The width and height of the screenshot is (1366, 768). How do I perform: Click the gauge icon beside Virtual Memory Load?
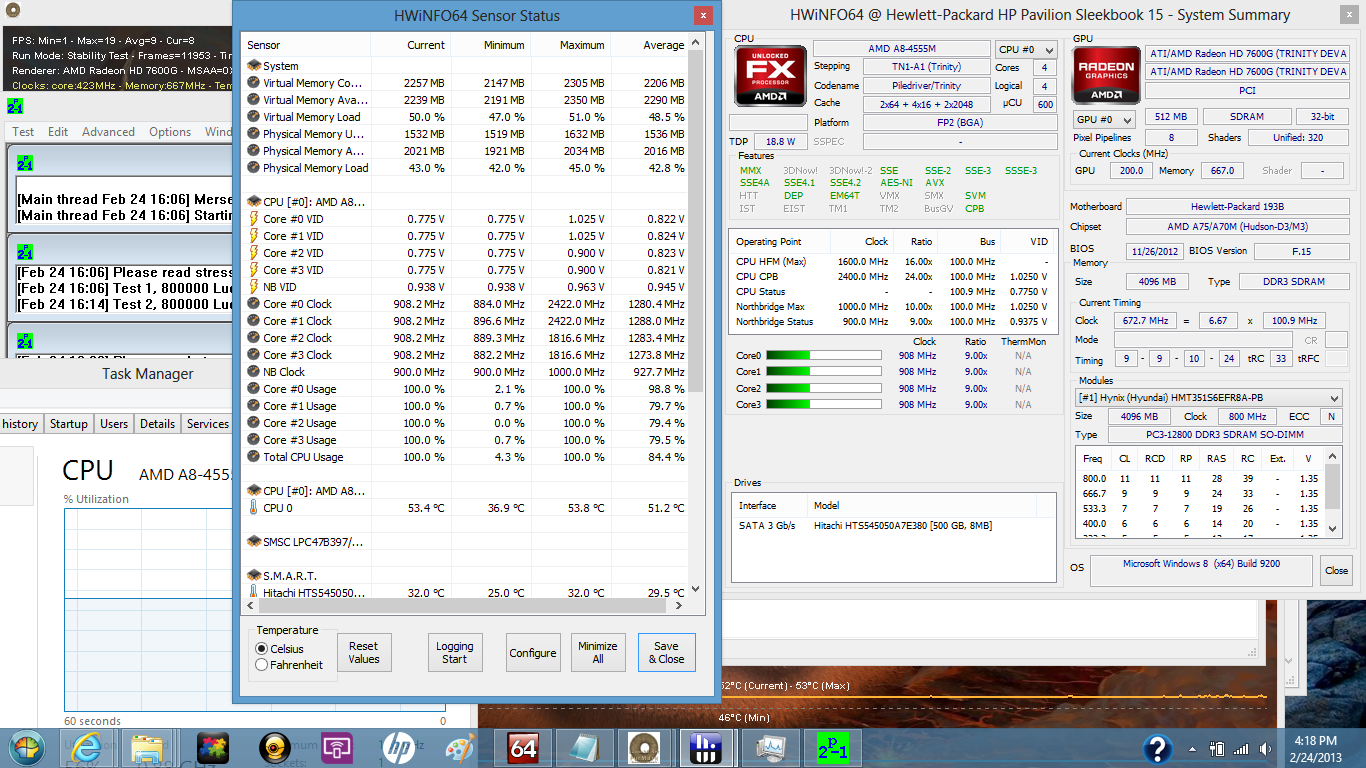(253, 117)
